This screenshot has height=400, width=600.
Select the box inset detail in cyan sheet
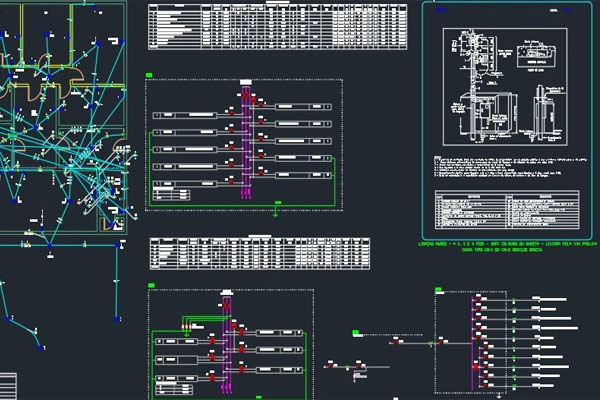pos(536,57)
